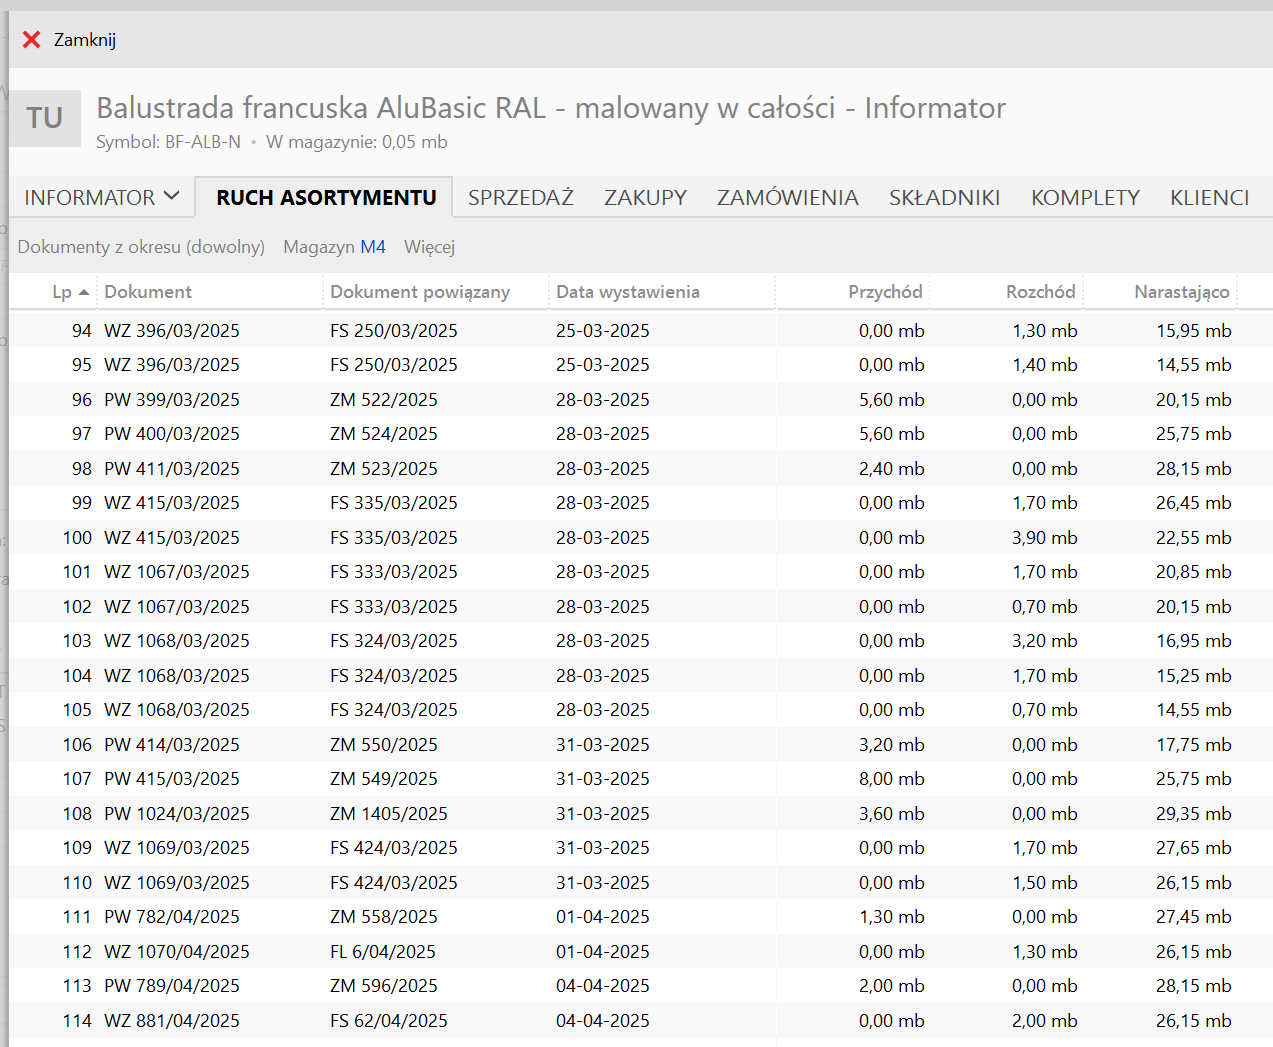Open the KLIENCI tab
The width and height of the screenshot is (1273, 1047).
1209,198
